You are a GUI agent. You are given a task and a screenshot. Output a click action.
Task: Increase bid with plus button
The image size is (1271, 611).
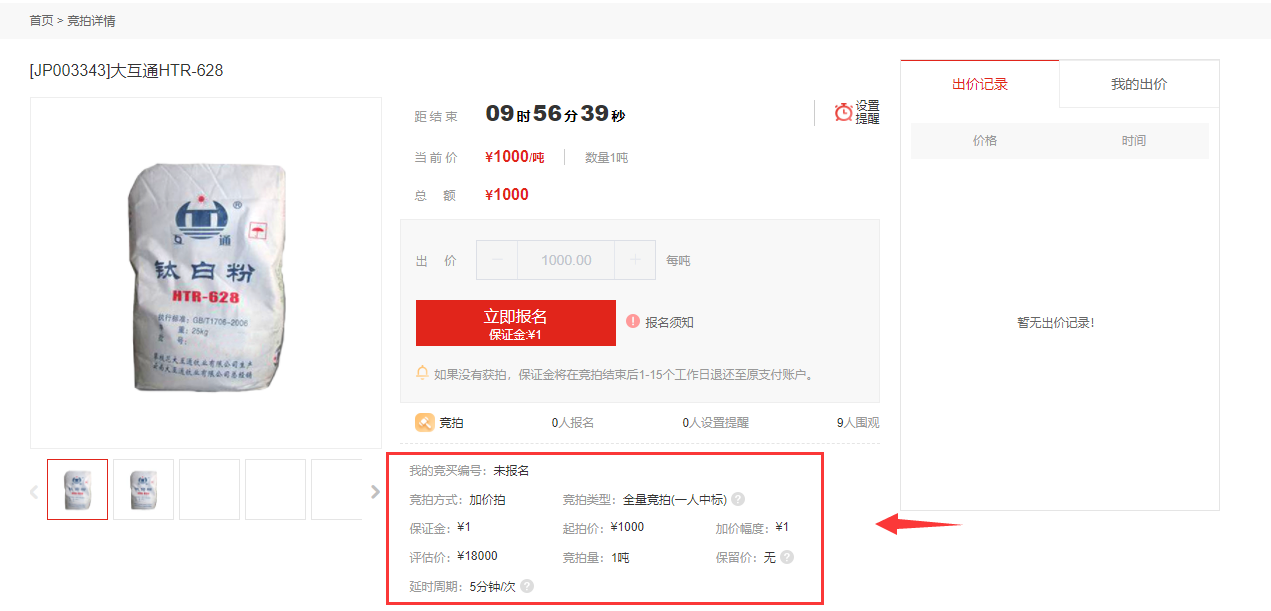[x=635, y=260]
